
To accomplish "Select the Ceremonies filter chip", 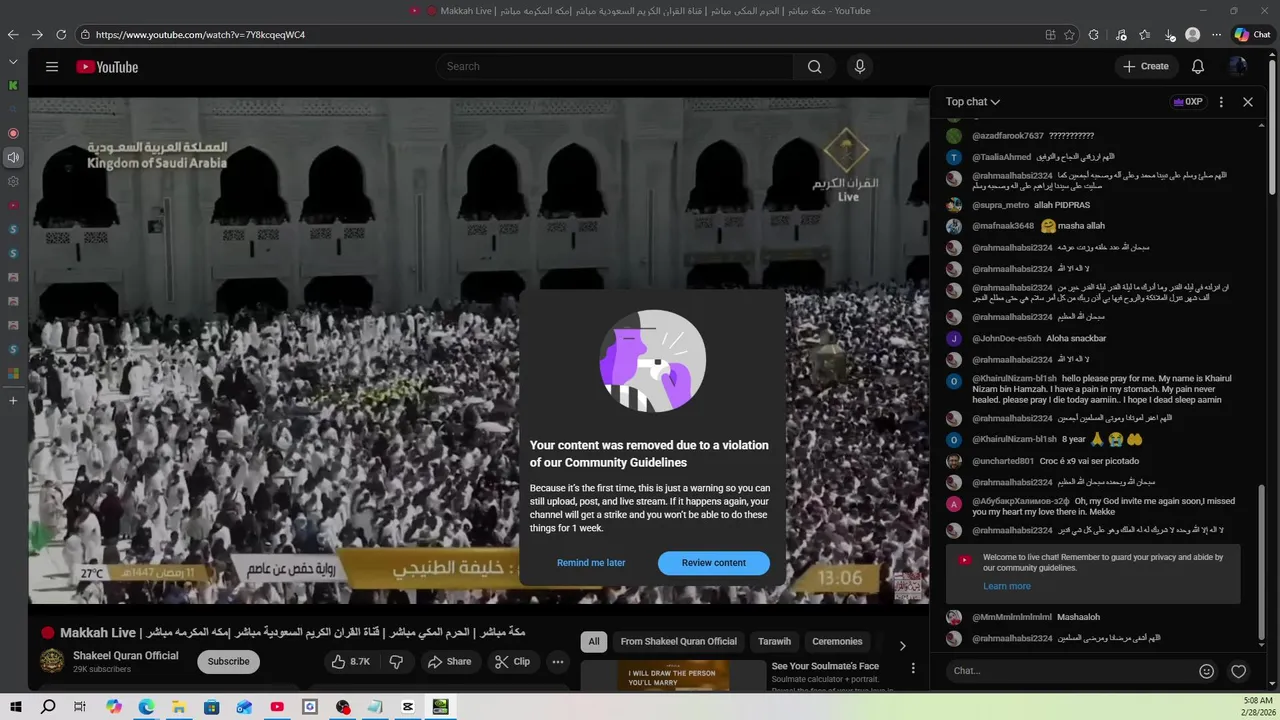I will tap(837, 642).
